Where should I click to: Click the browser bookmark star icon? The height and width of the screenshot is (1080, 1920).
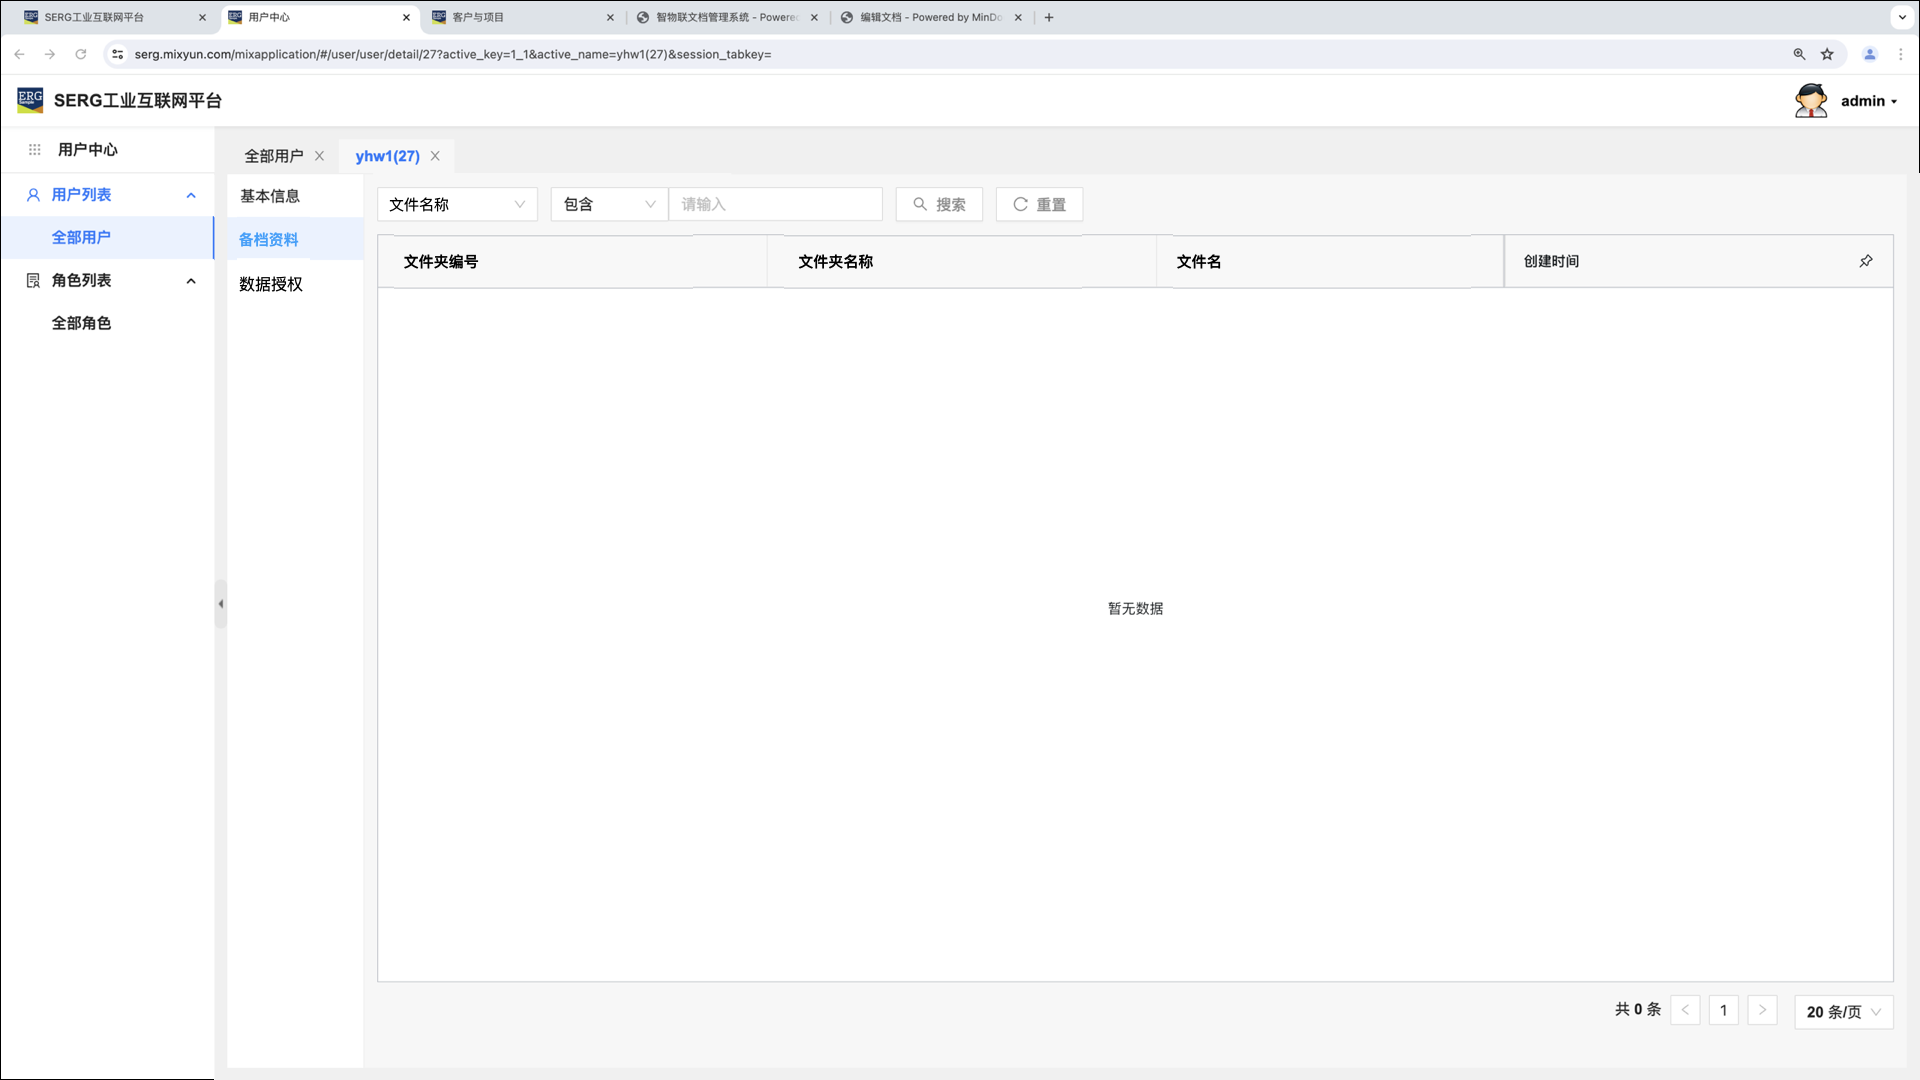pyautogui.click(x=1827, y=54)
